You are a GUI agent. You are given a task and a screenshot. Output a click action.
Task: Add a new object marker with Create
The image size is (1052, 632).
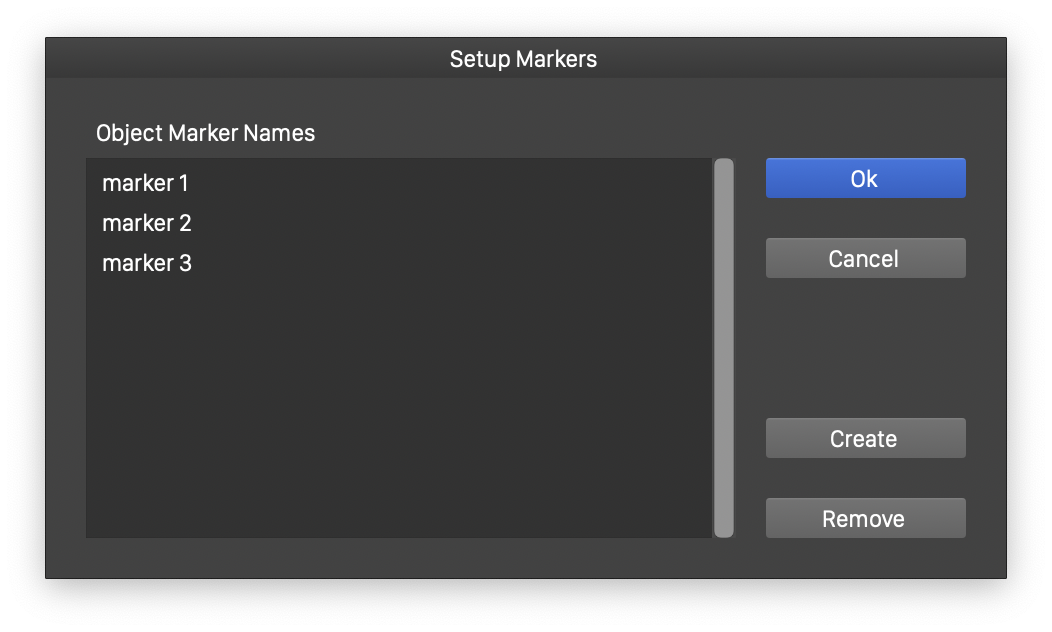pyautogui.click(x=865, y=438)
